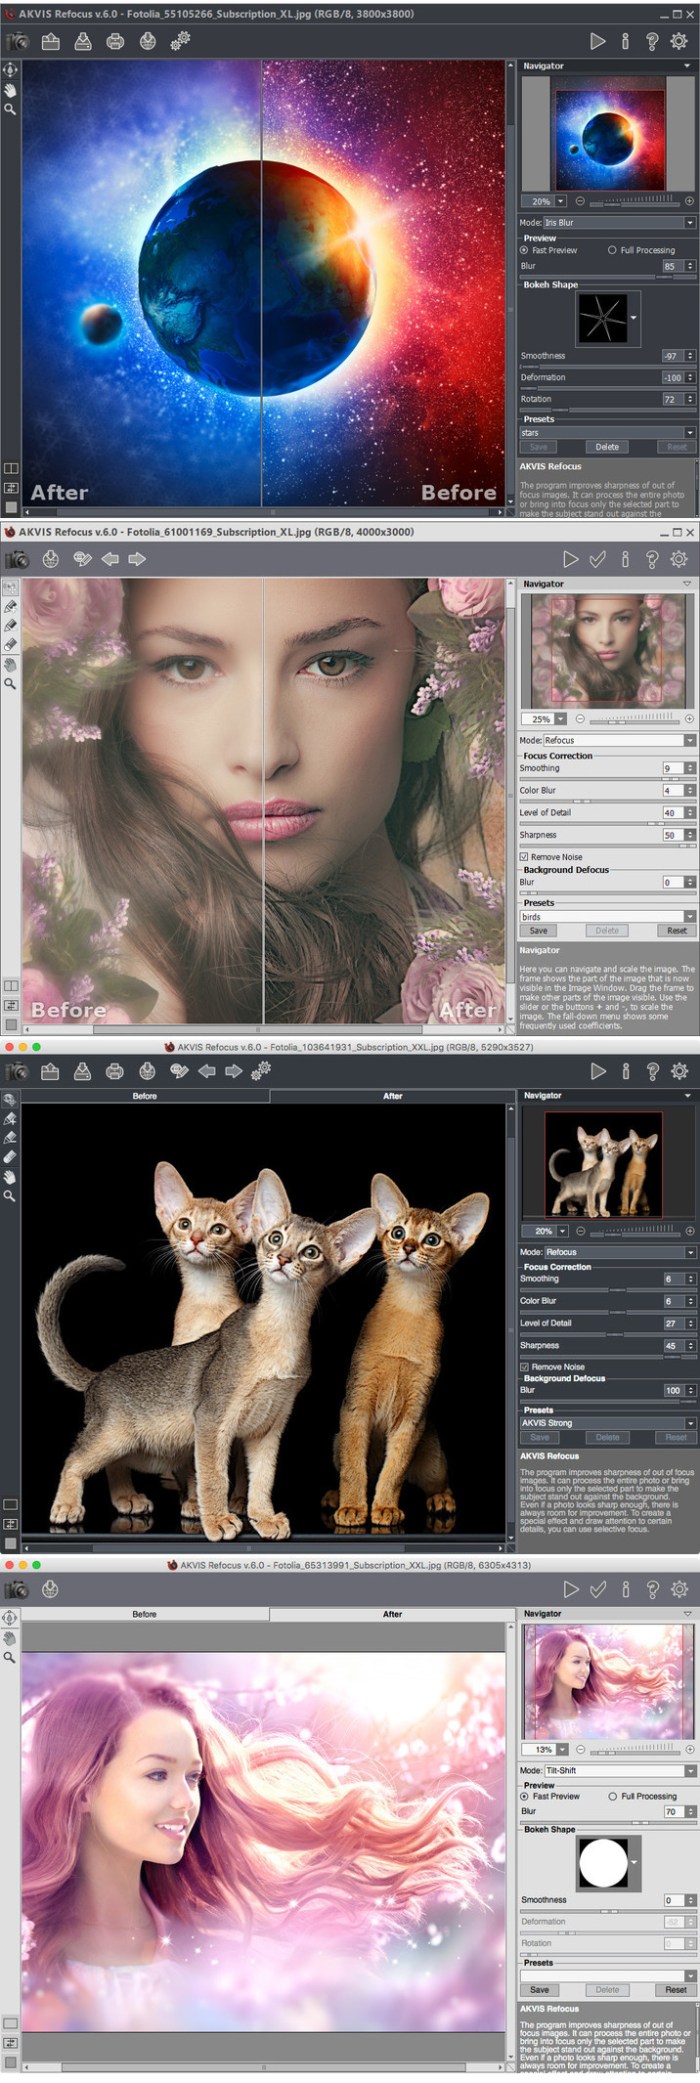
Task: Select the zoom magnifier tool in the kittens window
Action: click(10, 1195)
